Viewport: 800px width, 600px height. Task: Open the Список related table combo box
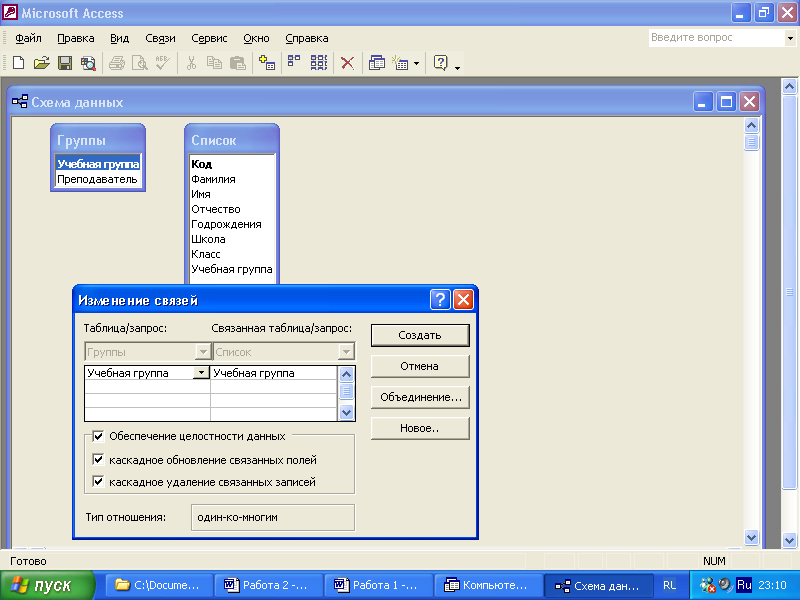pos(283,352)
